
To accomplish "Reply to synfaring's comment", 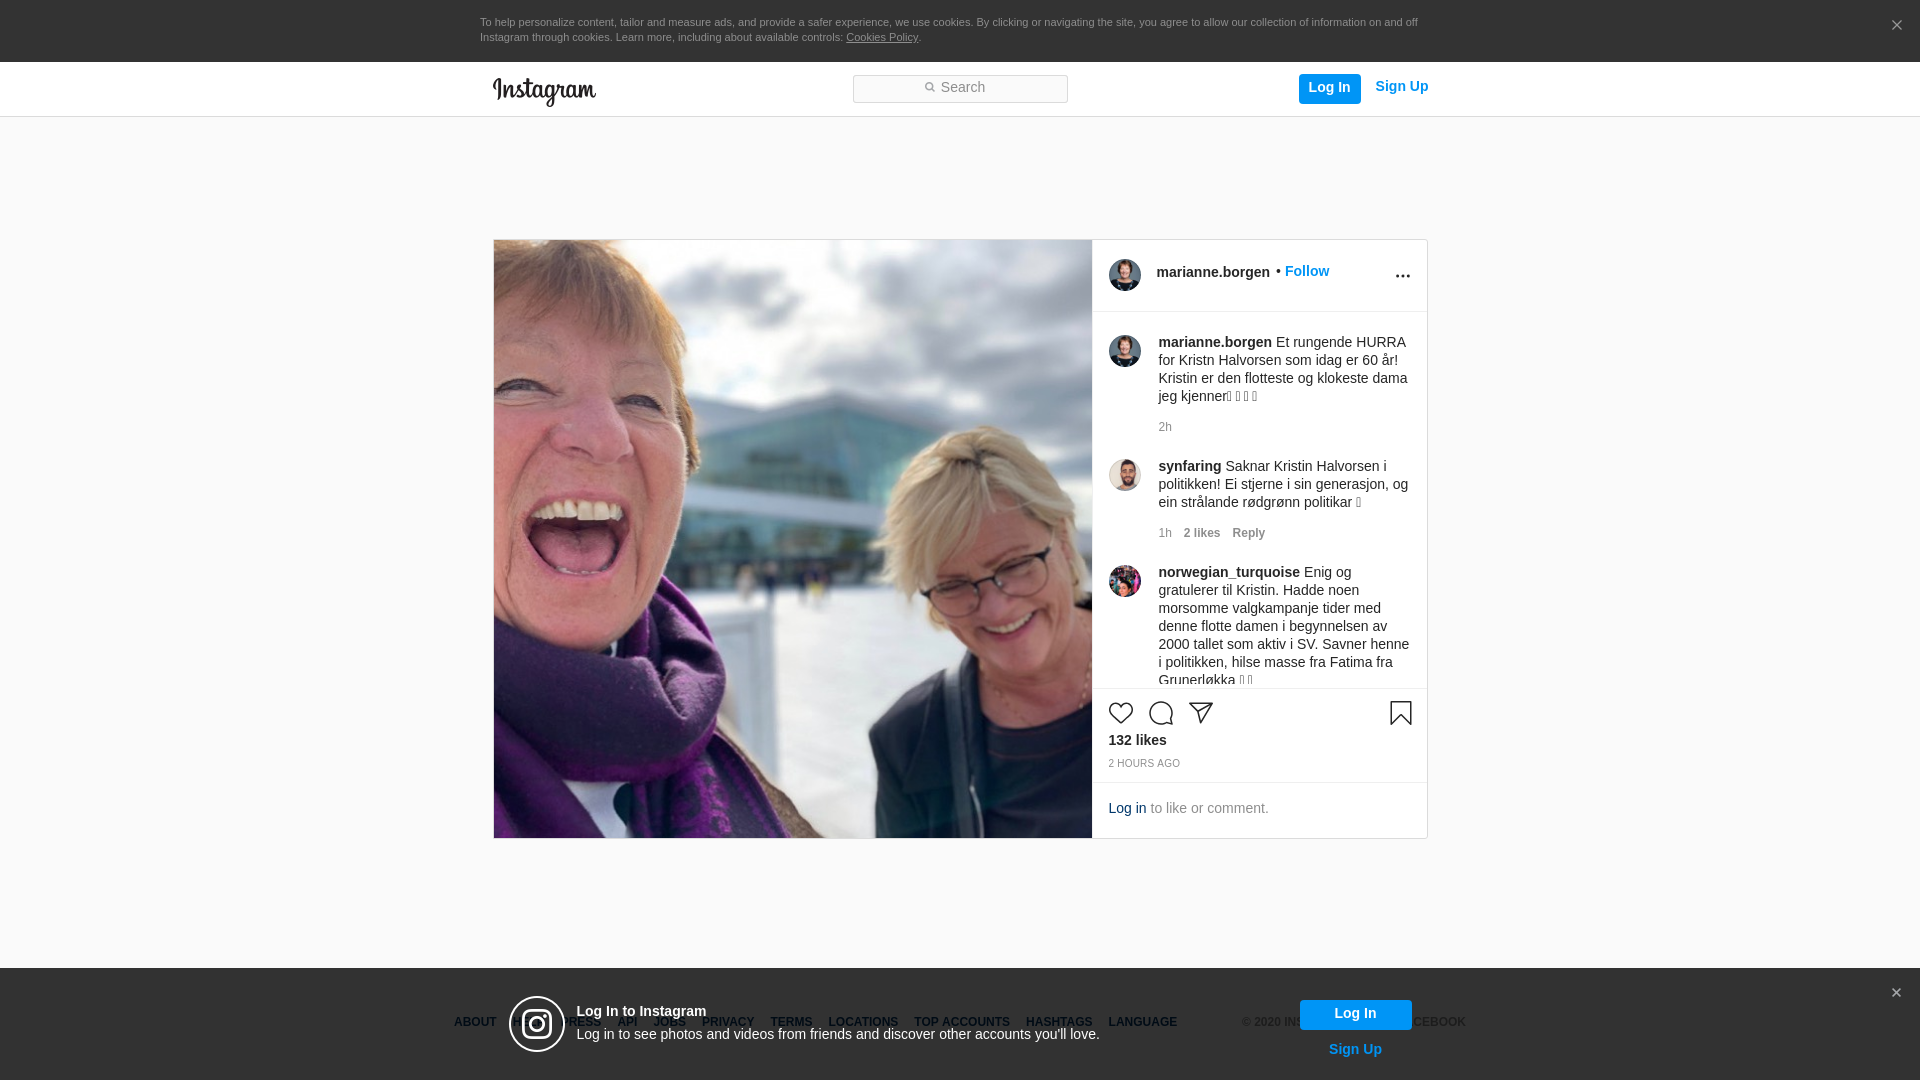I will 1249,533.
